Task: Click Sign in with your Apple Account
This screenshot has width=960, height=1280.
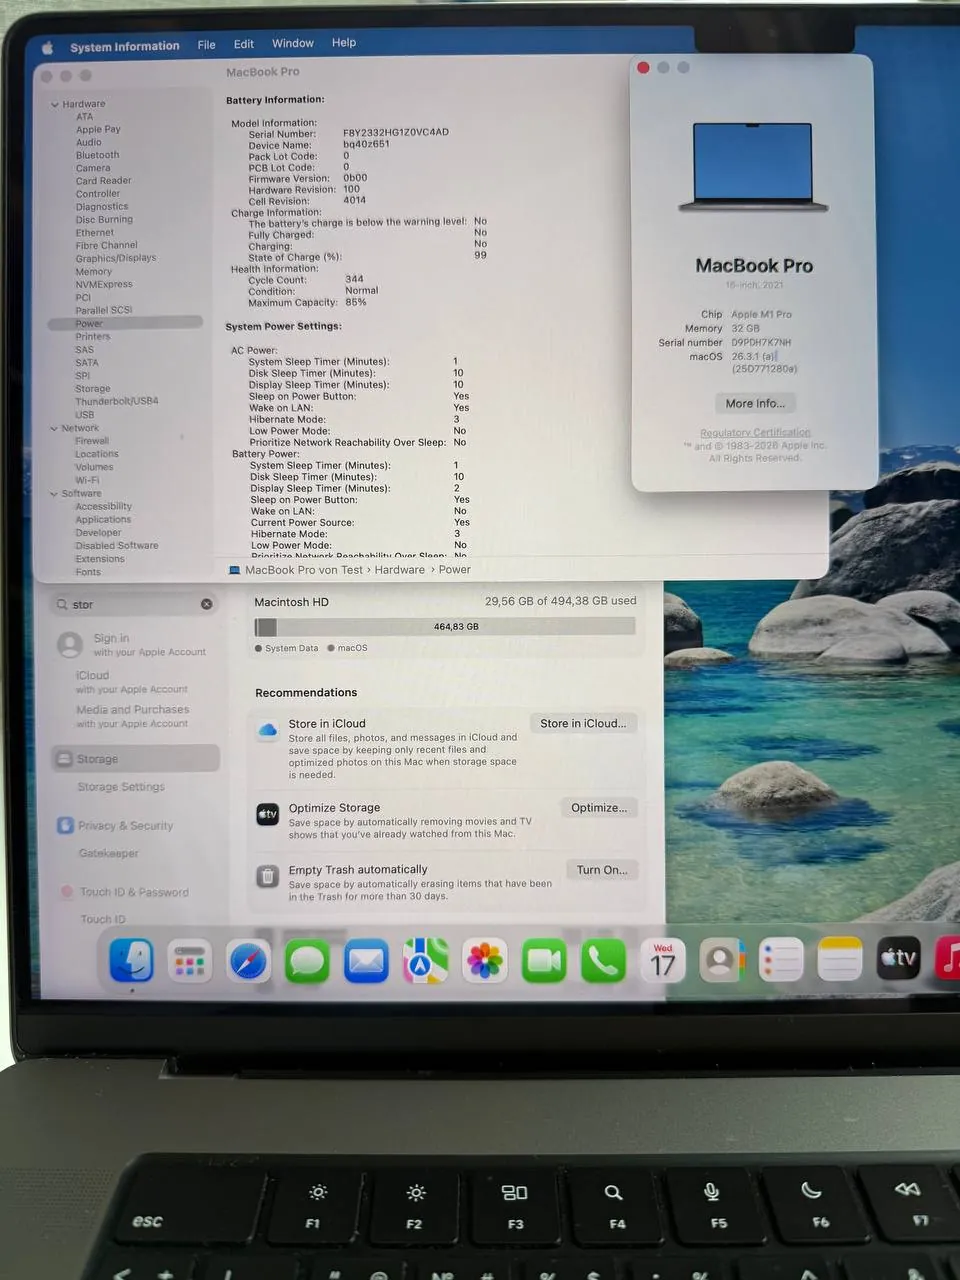Action: (x=132, y=645)
